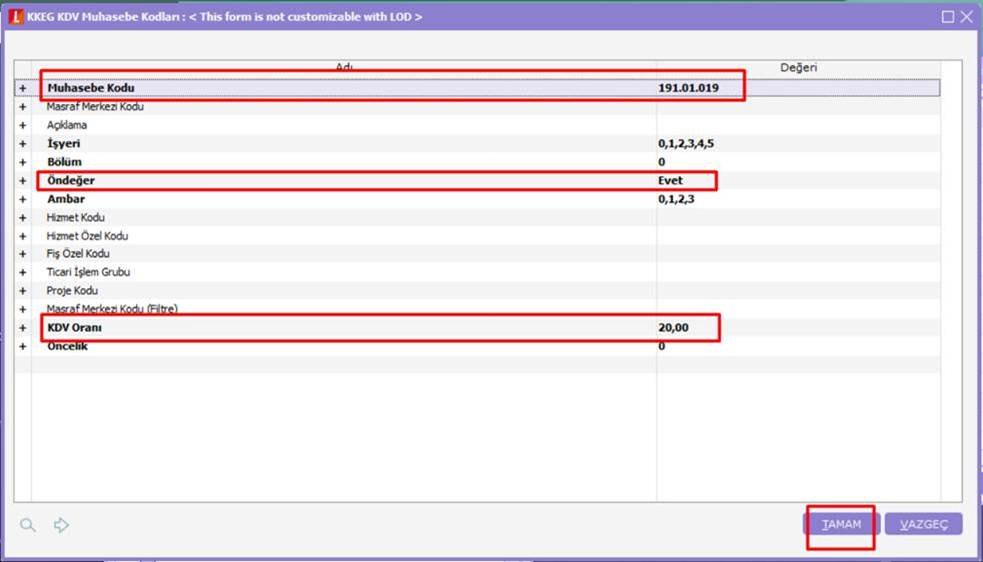Select the Bölüm value 0
This screenshot has width=983, height=562.
coord(661,162)
